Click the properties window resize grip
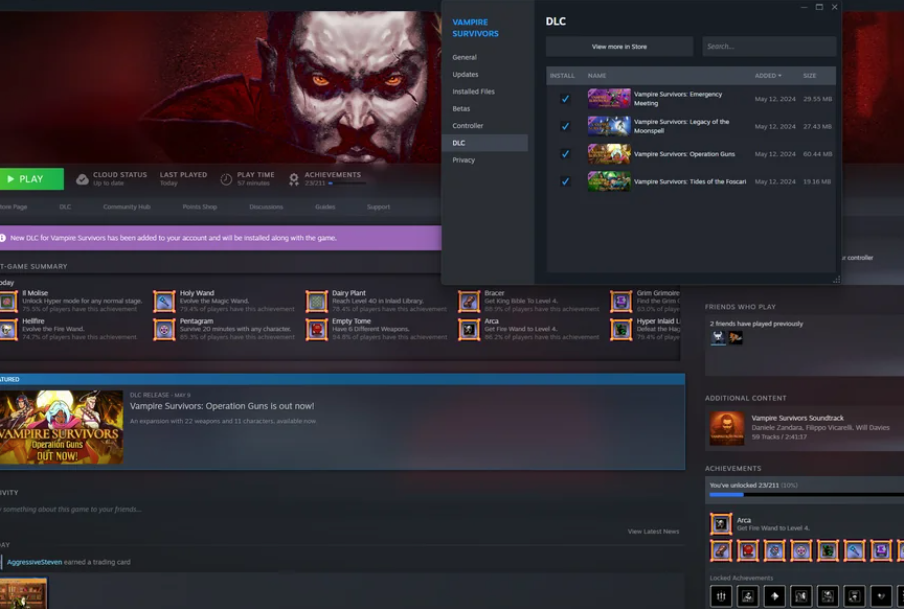 click(836, 279)
